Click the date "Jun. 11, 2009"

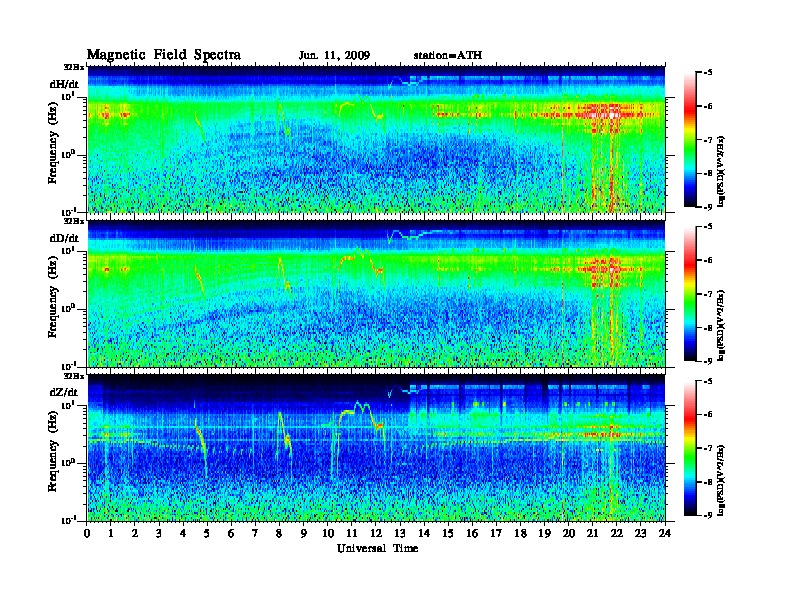(x=334, y=56)
